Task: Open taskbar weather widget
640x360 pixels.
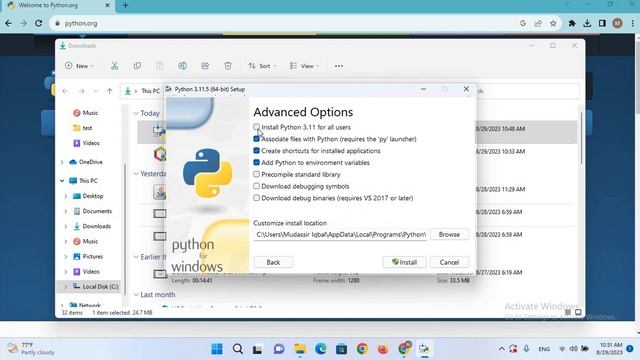Action: point(31,349)
